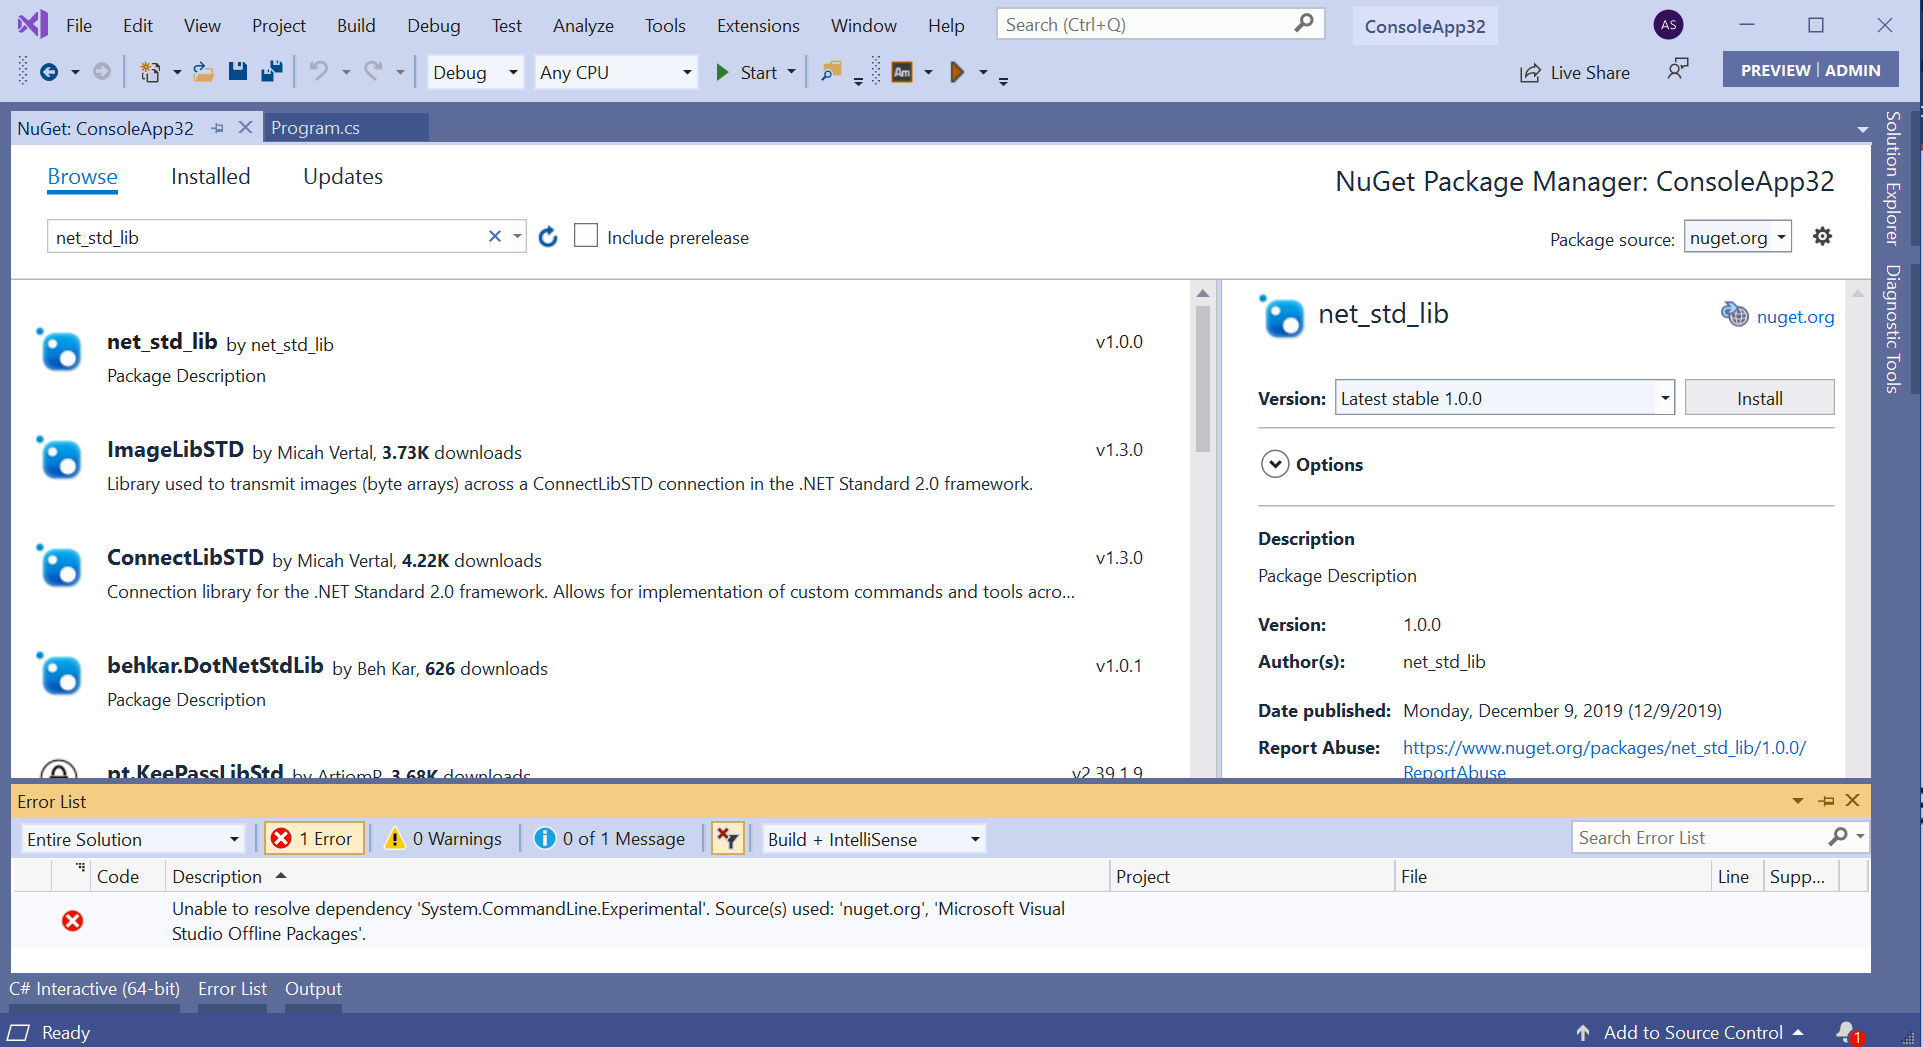Image resolution: width=1923 pixels, height=1047 pixels.
Task: Click the orange run arrow toolbar icon
Action: click(x=957, y=72)
